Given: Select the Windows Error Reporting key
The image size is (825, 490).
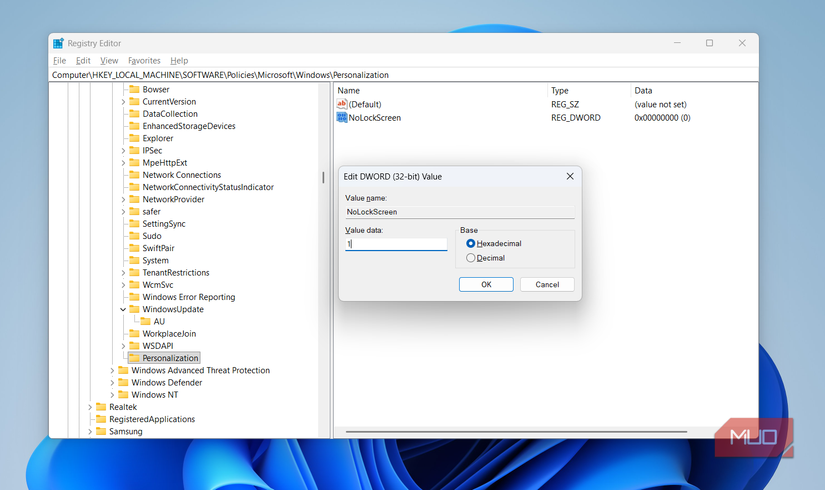Looking at the screenshot, I should [189, 297].
